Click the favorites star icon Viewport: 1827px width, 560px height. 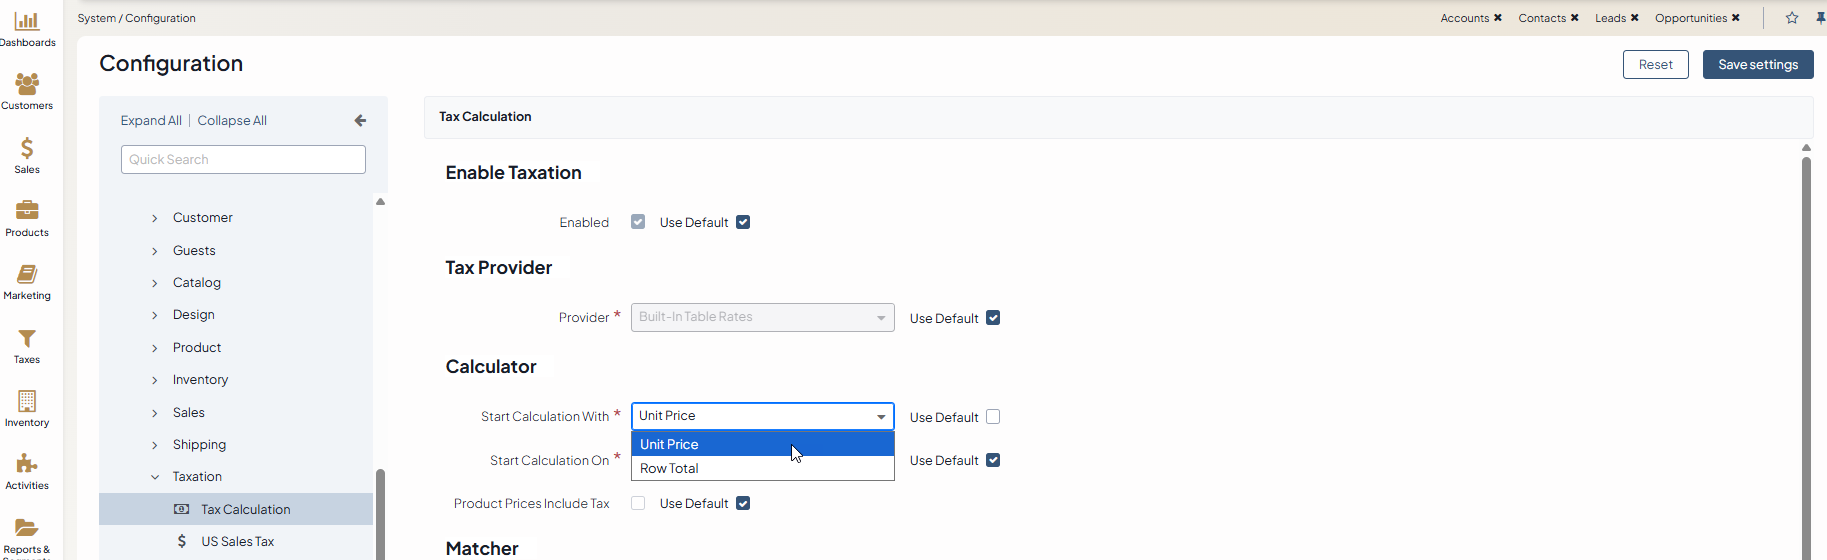tap(1792, 18)
